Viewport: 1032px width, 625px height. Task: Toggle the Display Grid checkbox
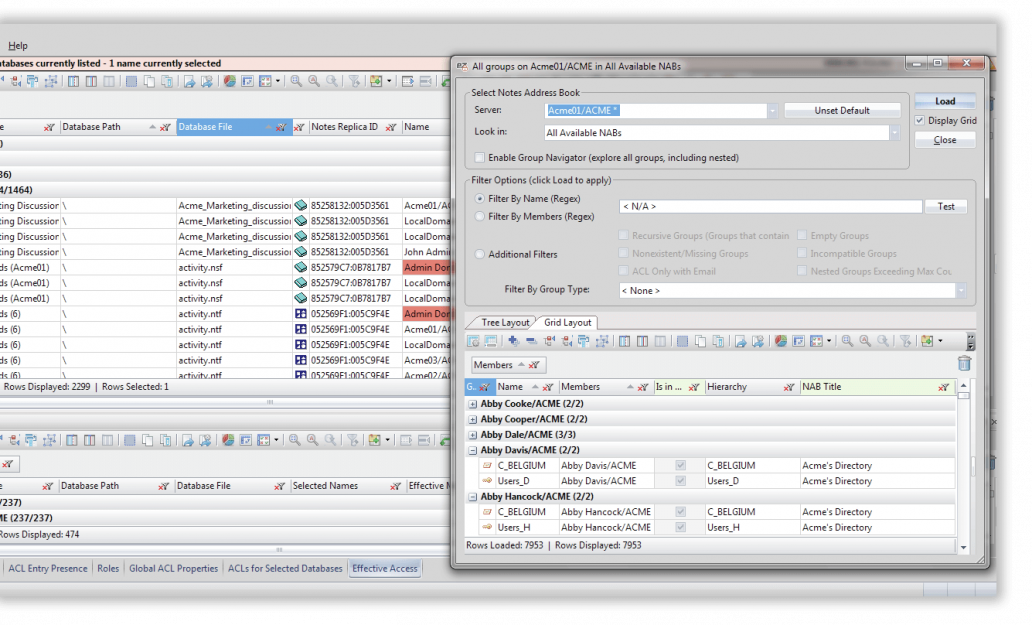[x=919, y=120]
